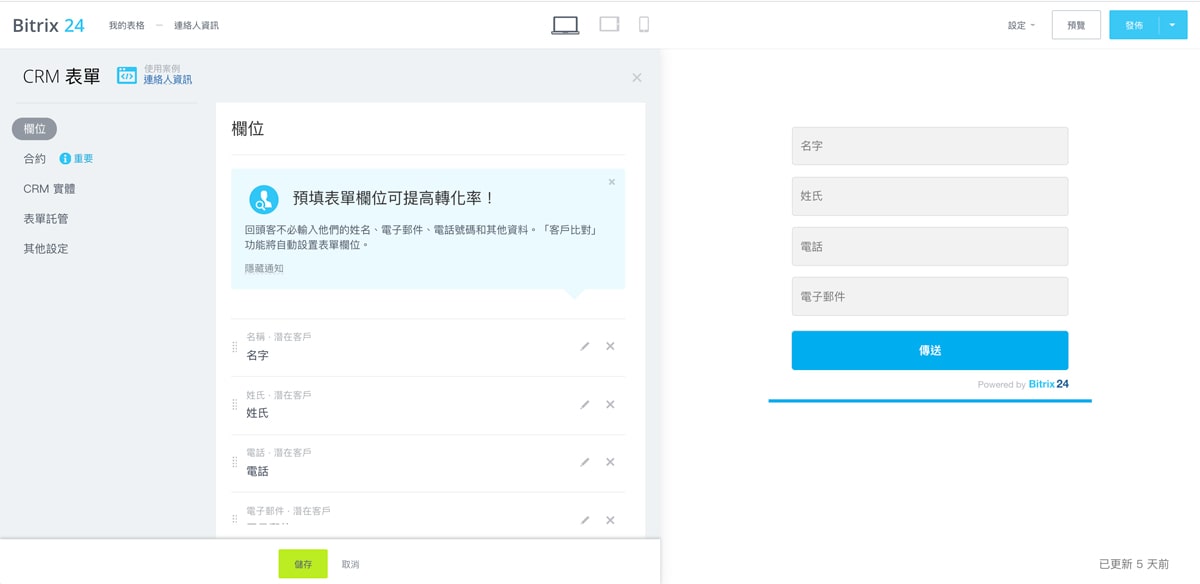Remove the 名字 field

click(610, 346)
